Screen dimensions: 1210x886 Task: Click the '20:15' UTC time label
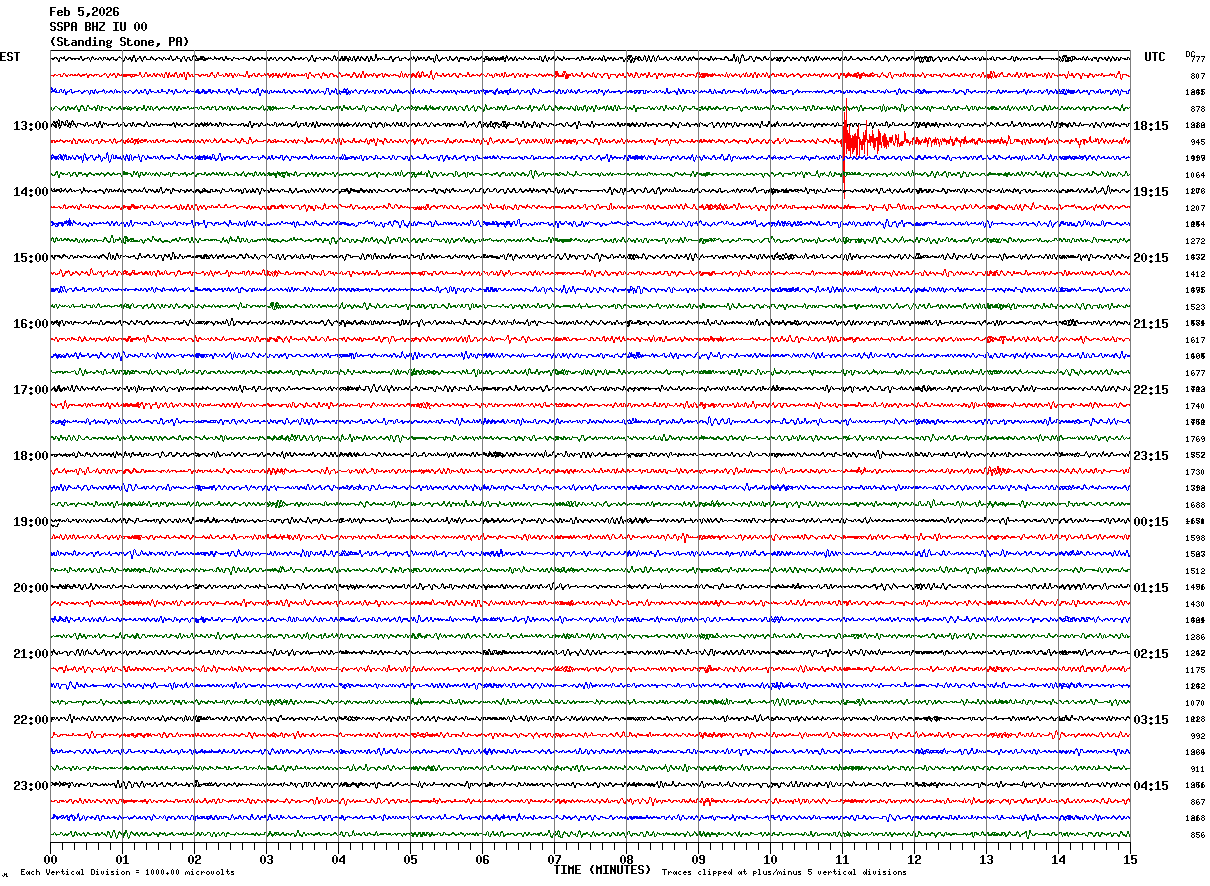pos(1152,257)
